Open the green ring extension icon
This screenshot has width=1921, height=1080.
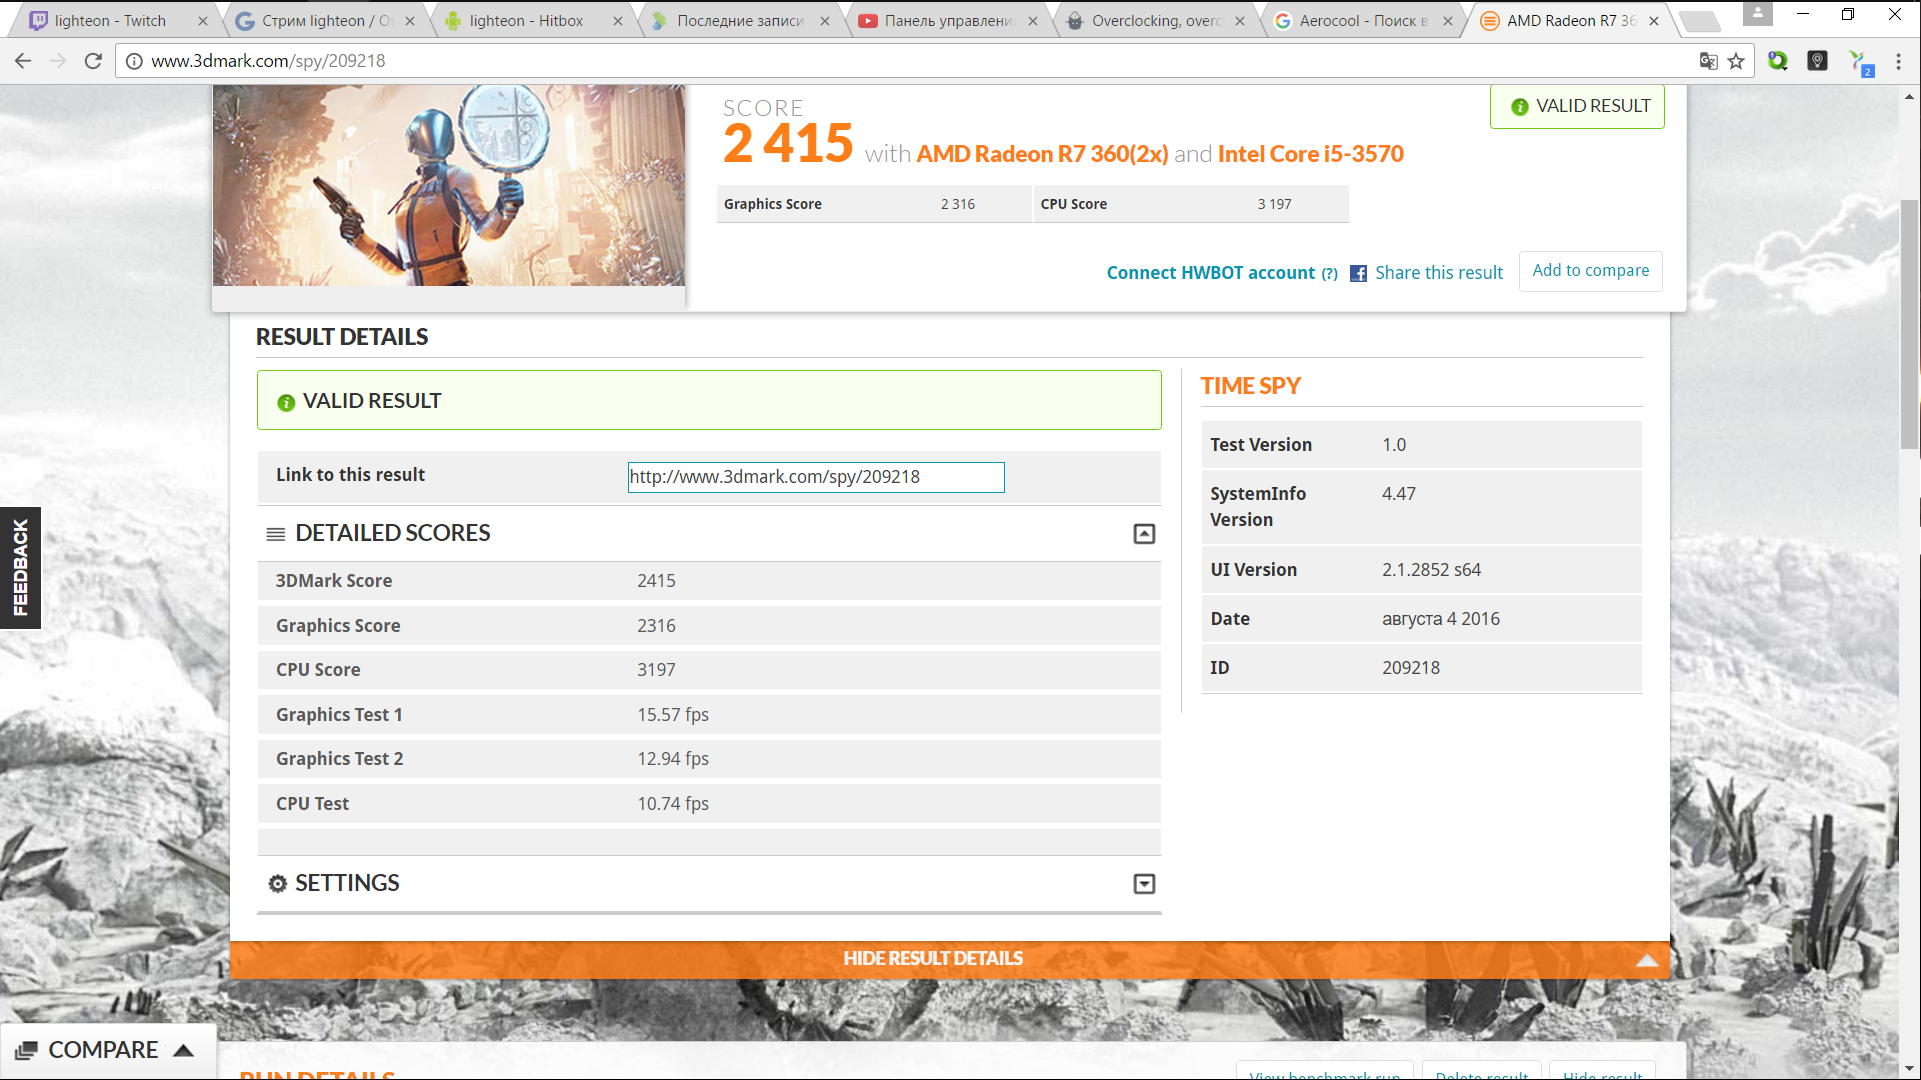[1778, 61]
